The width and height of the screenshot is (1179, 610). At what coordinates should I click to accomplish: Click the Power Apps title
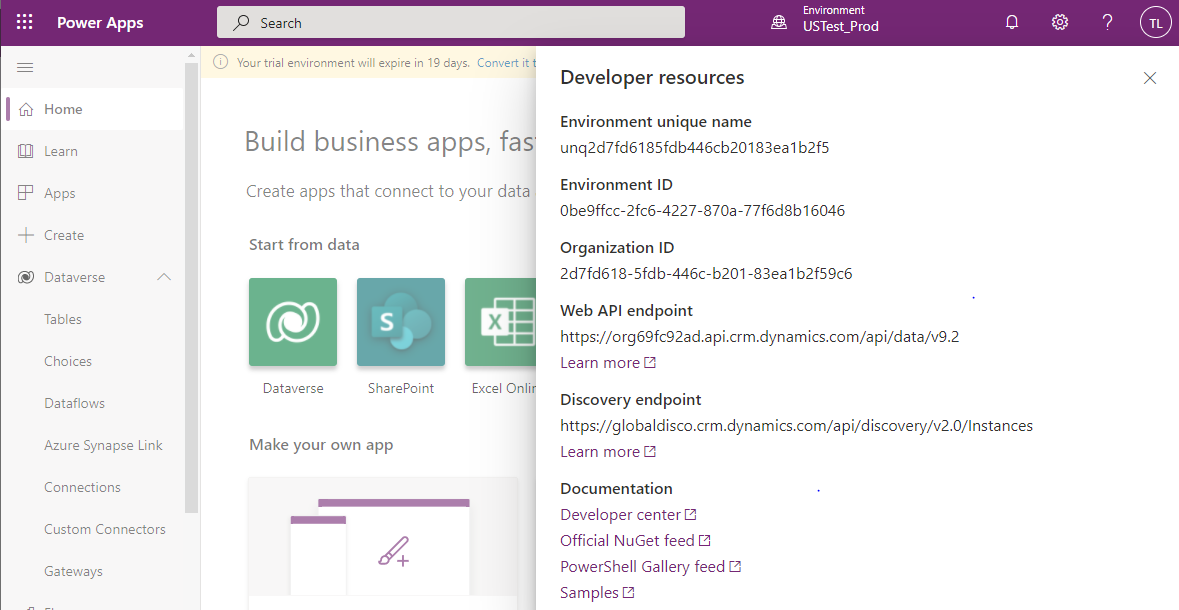100,23
